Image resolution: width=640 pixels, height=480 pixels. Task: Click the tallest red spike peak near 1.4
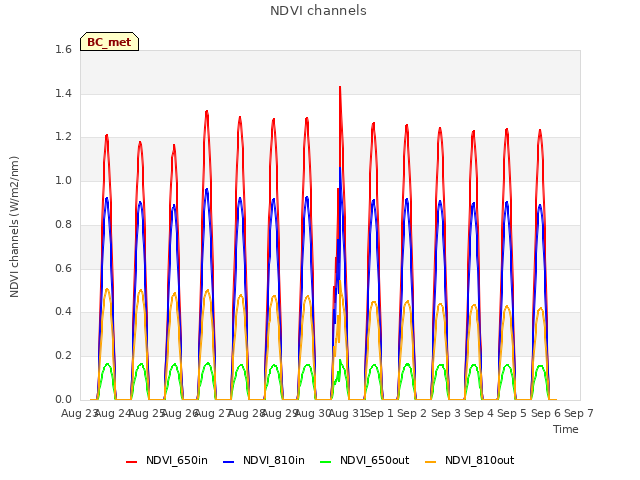(340, 87)
